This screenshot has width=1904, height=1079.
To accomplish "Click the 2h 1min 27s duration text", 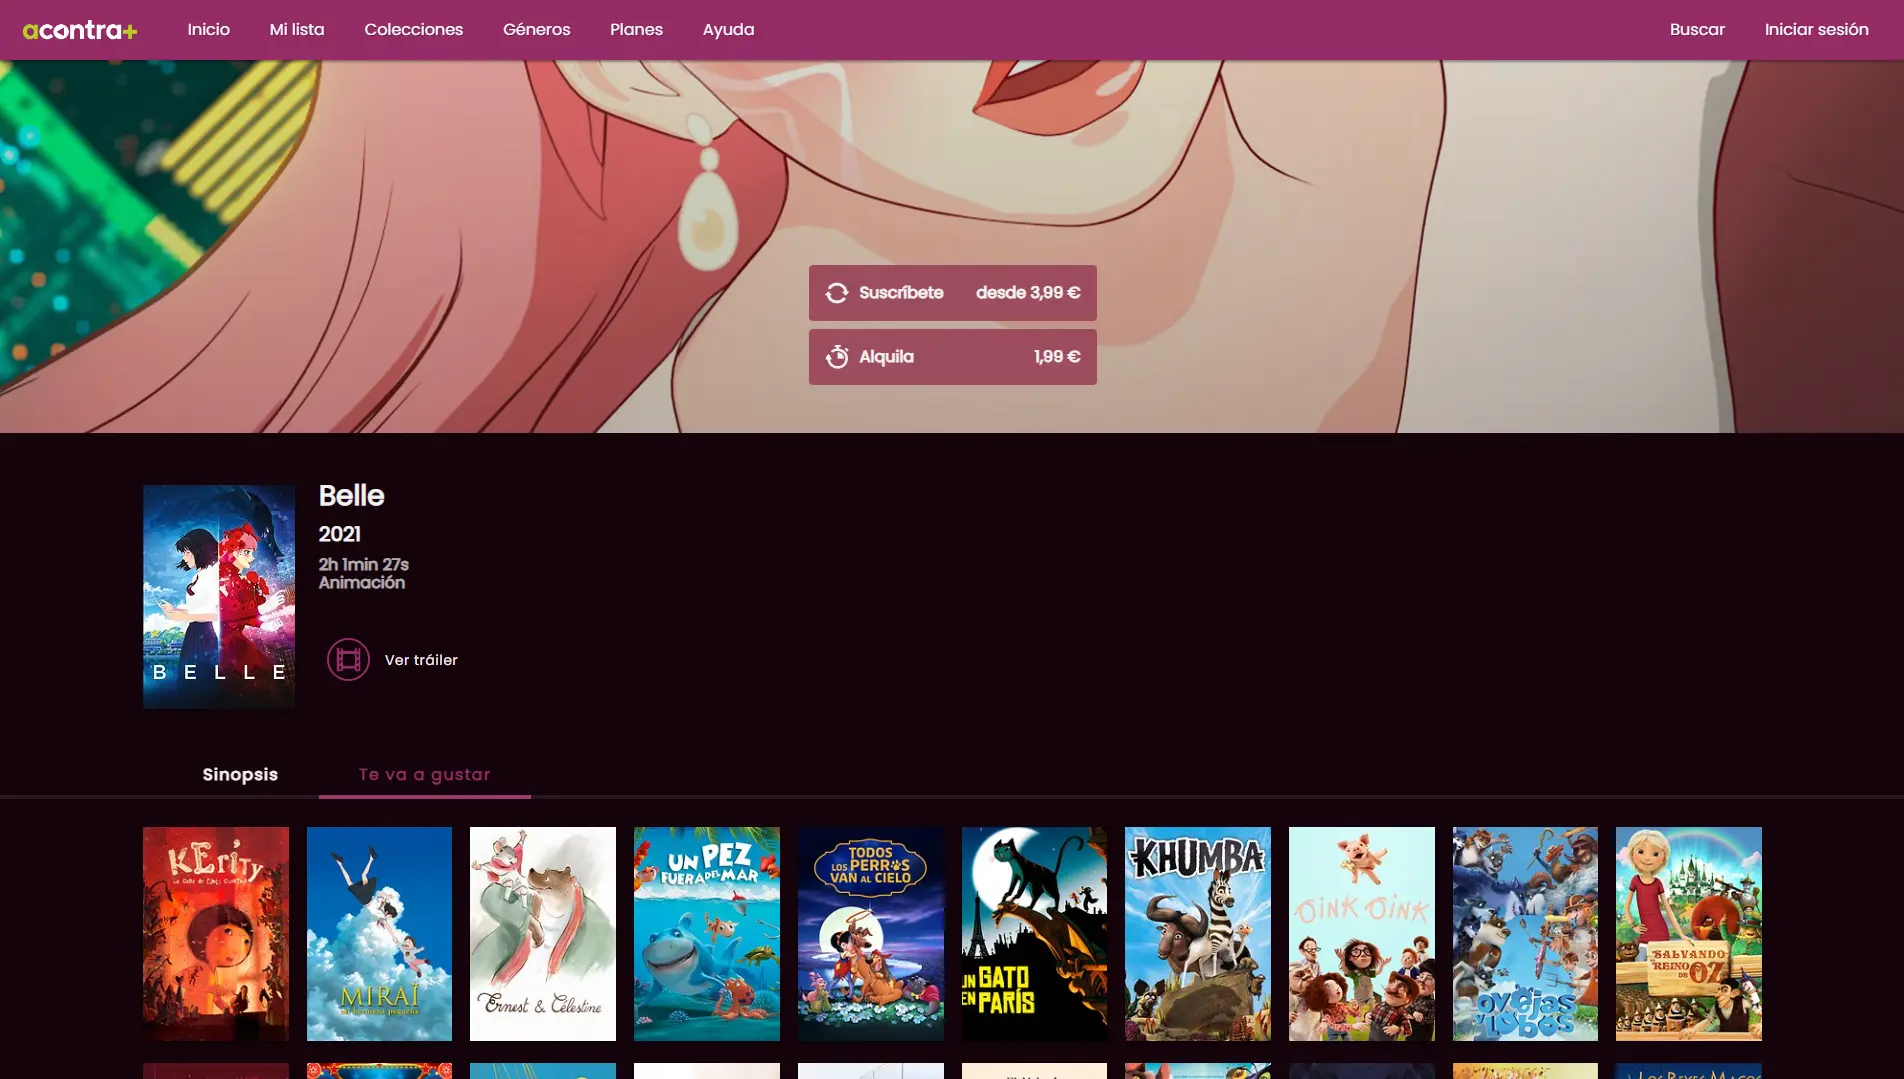I will coord(364,565).
